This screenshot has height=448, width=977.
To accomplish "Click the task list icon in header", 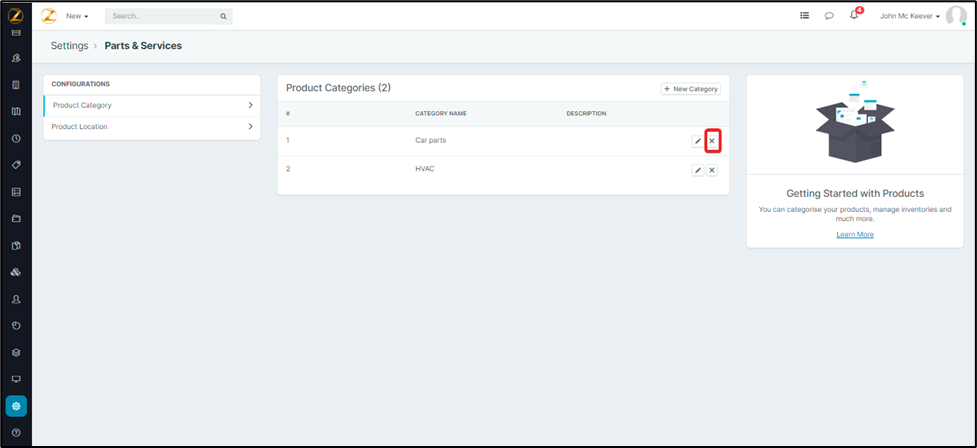I will tap(805, 16).
